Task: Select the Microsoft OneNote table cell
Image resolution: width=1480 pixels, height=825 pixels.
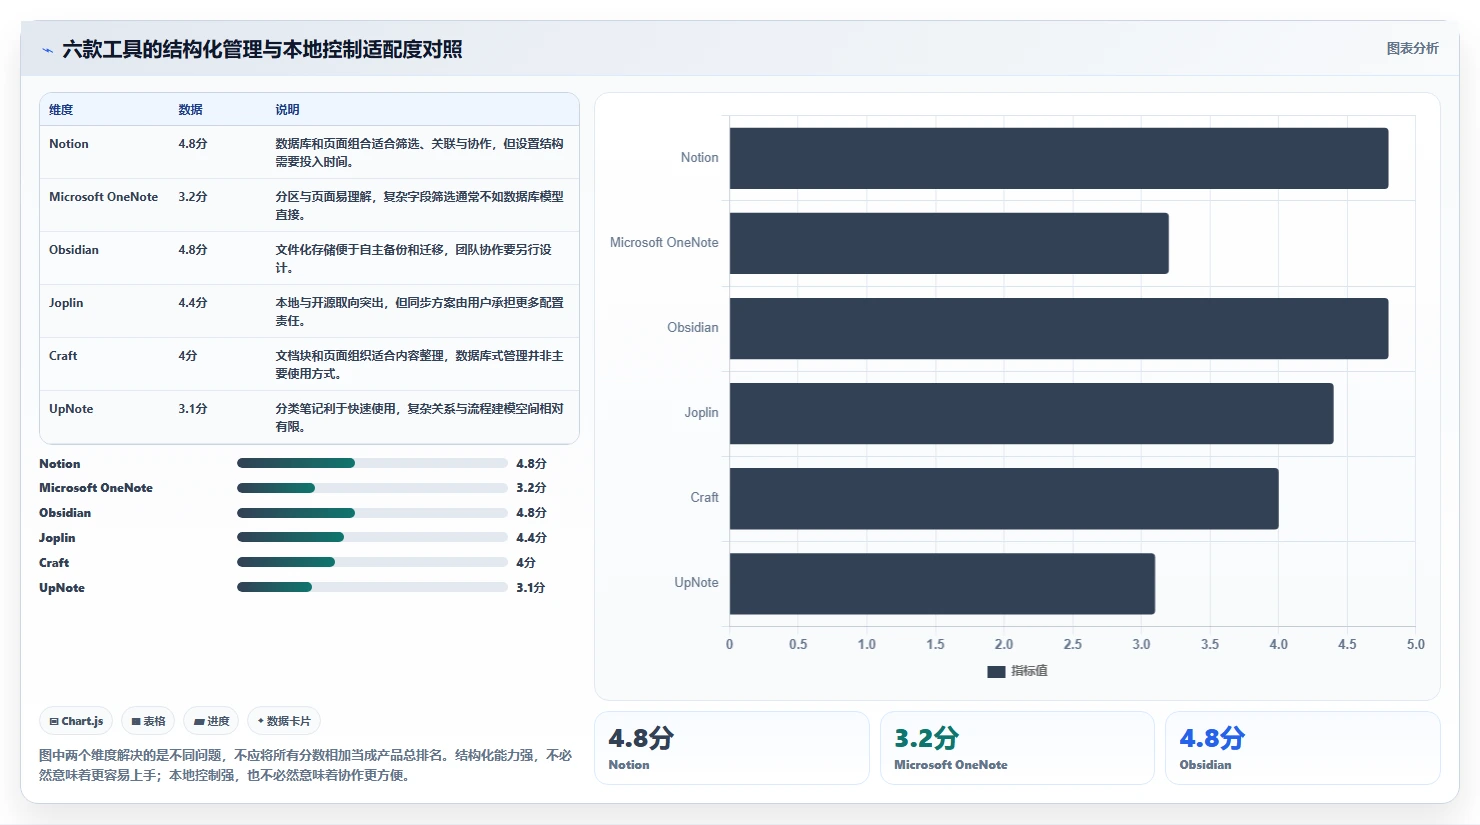Action: [103, 197]
